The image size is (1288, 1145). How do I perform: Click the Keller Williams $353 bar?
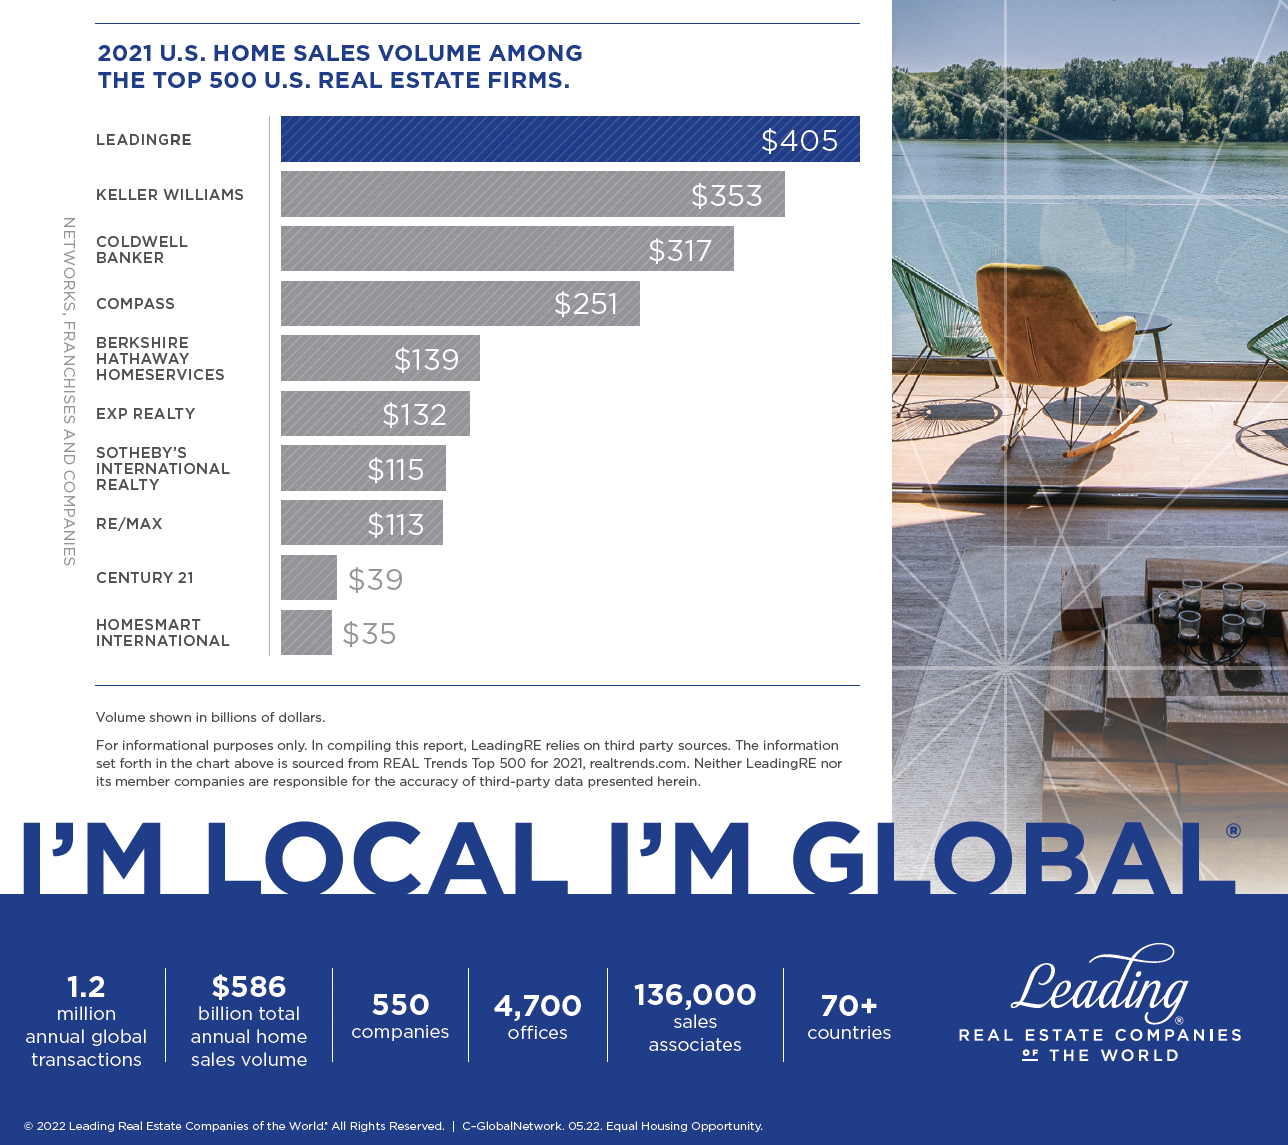tap(532, 194)
